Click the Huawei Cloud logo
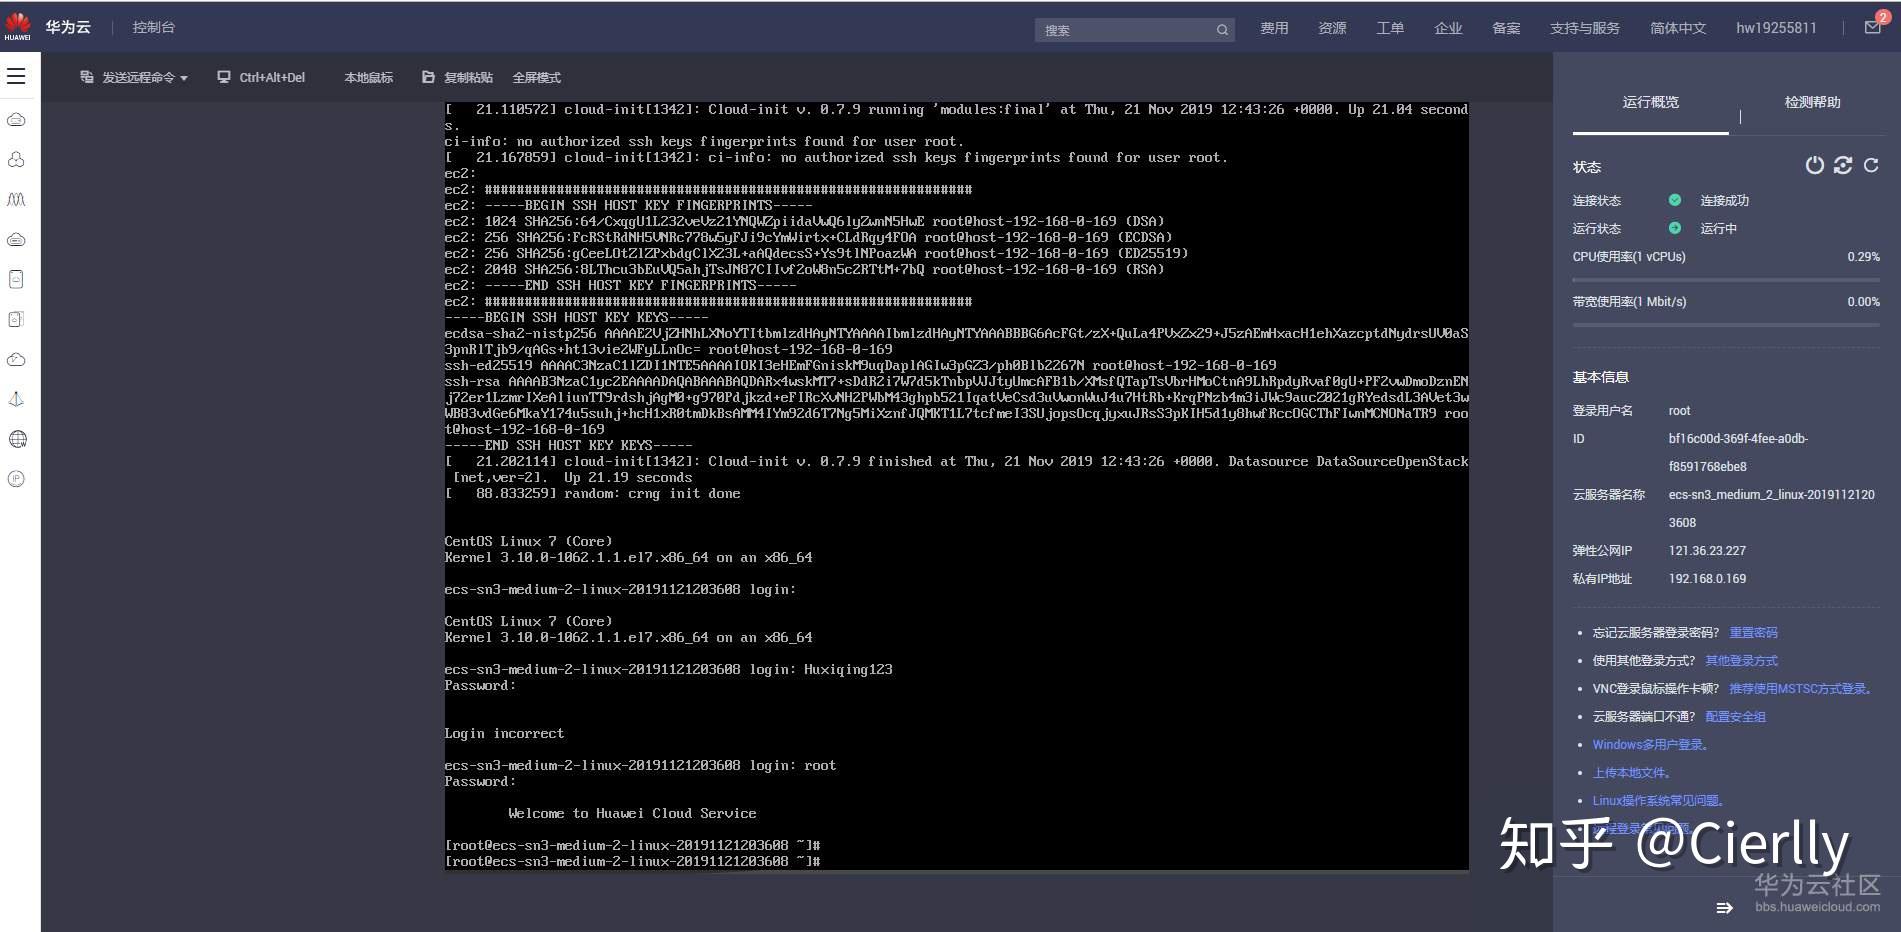Image resolution: width=1901 pixels, height=932 pixels. point(17,27)
